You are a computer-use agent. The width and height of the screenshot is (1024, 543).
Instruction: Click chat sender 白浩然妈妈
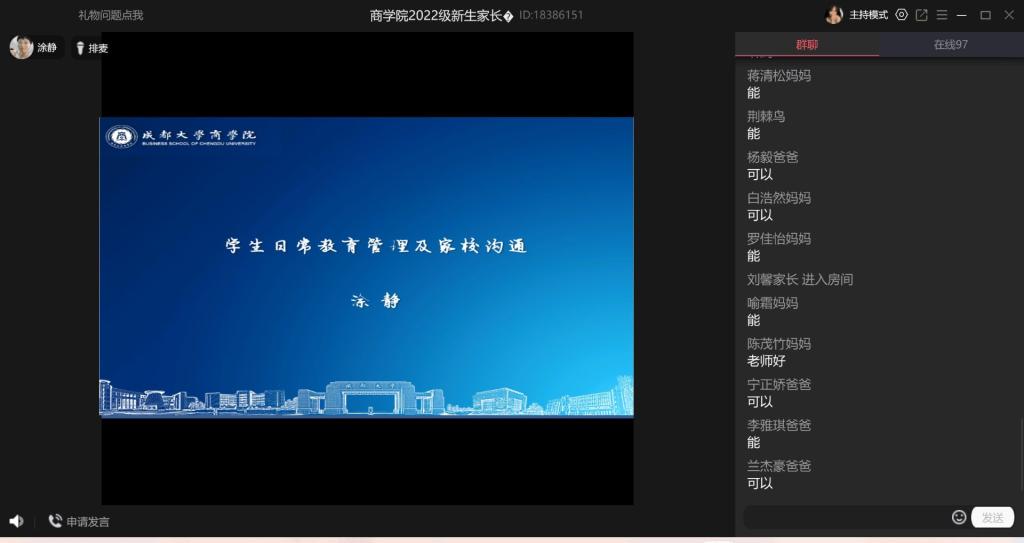click(x=779, y=197)
